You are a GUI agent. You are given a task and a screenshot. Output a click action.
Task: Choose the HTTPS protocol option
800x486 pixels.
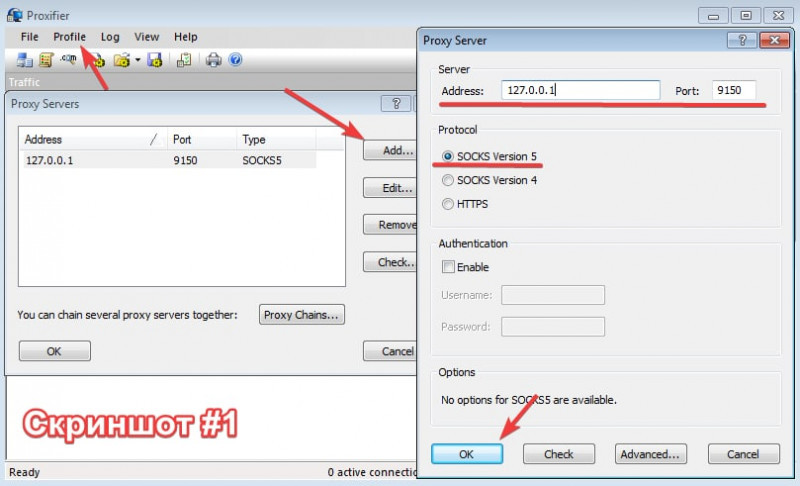click(x=448, y=204)
